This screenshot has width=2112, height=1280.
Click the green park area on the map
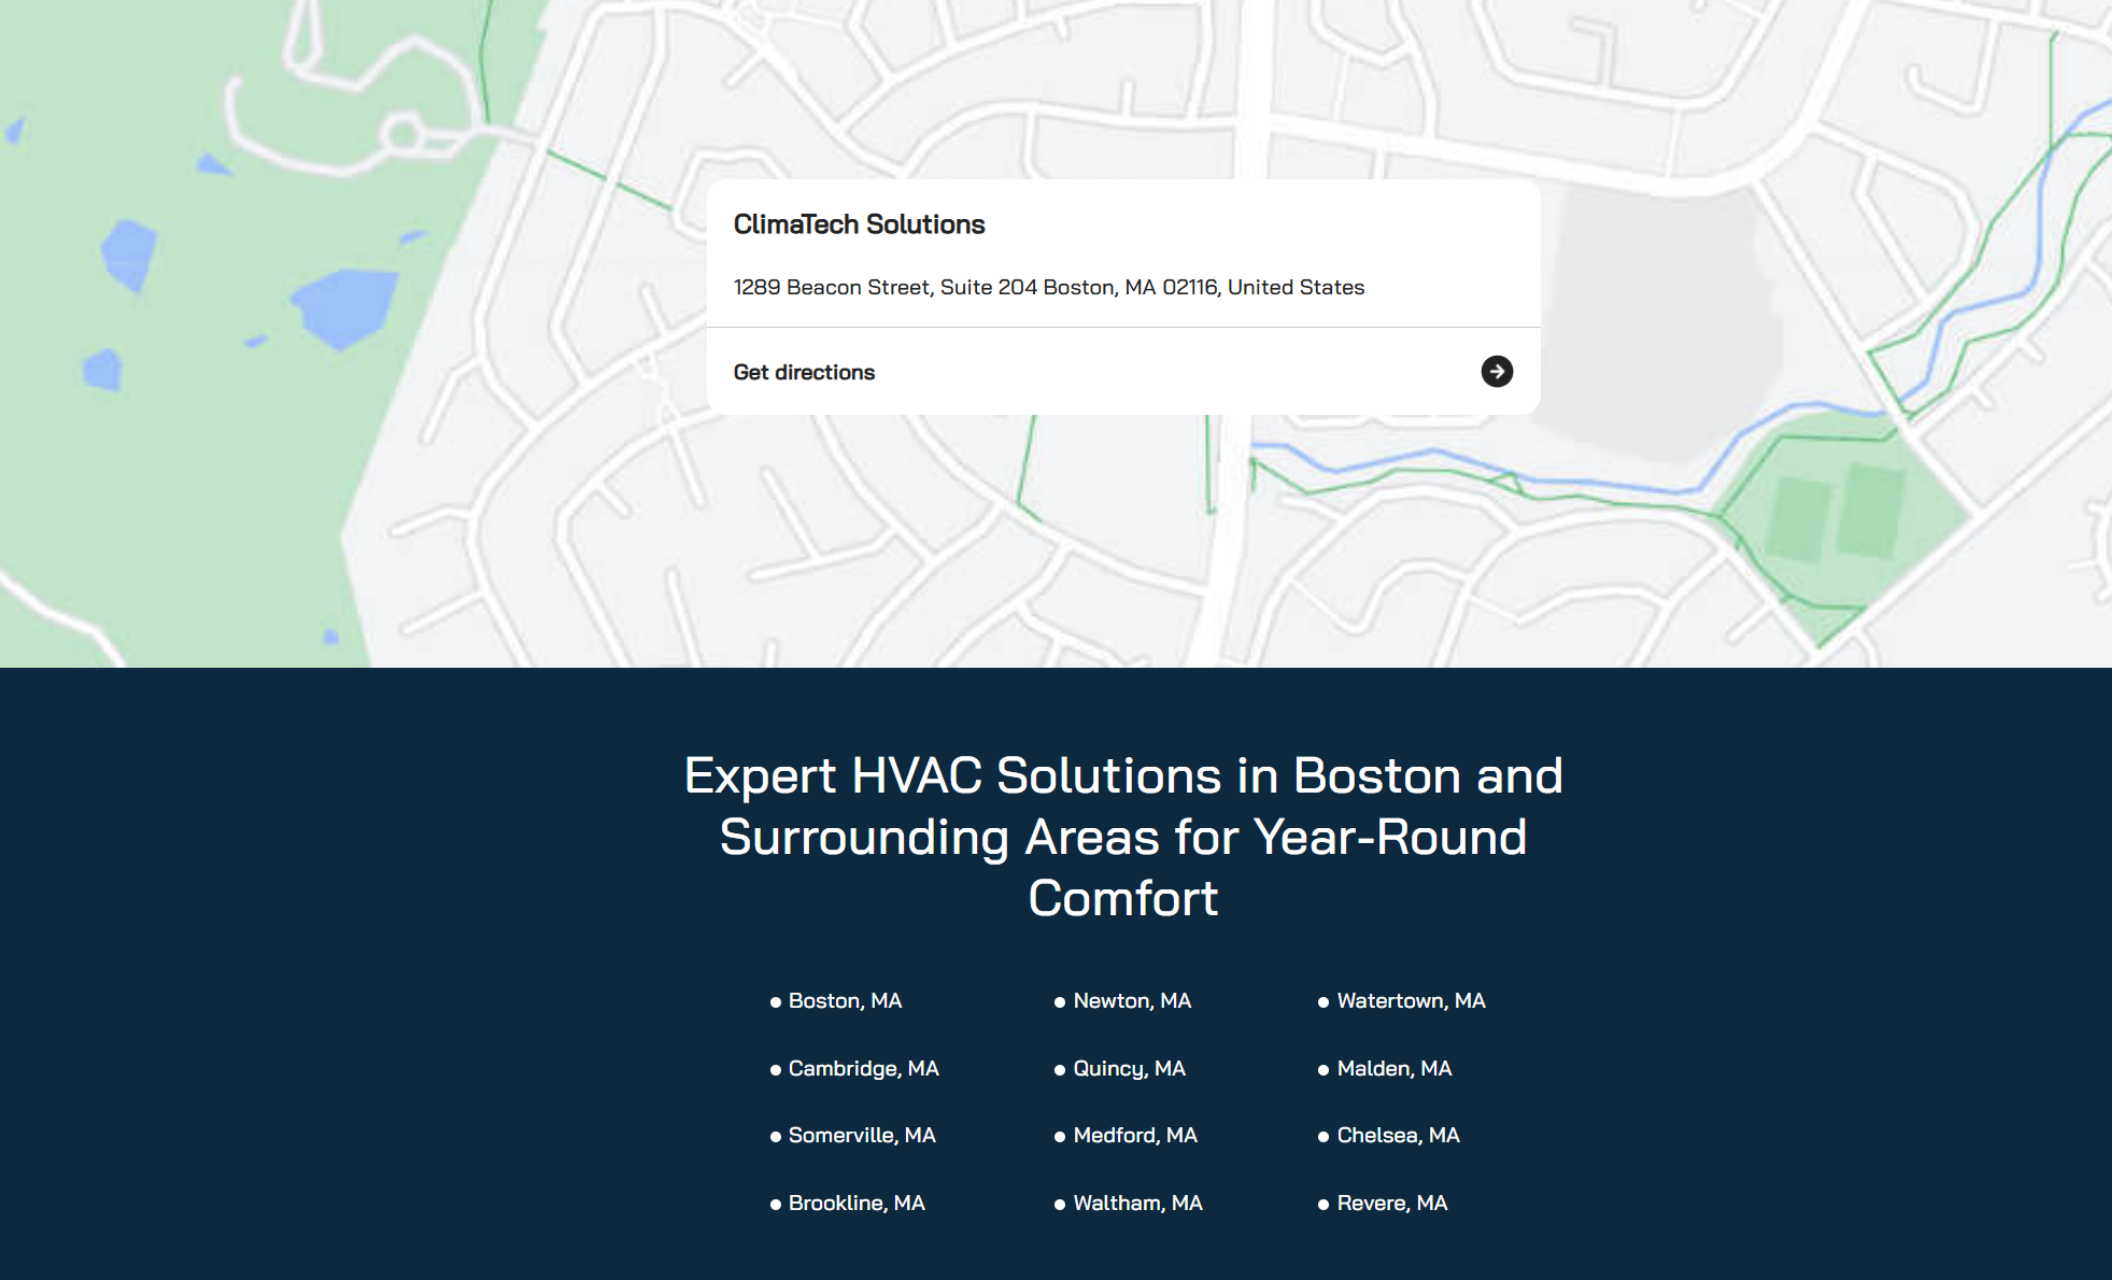tap(200, 300)
